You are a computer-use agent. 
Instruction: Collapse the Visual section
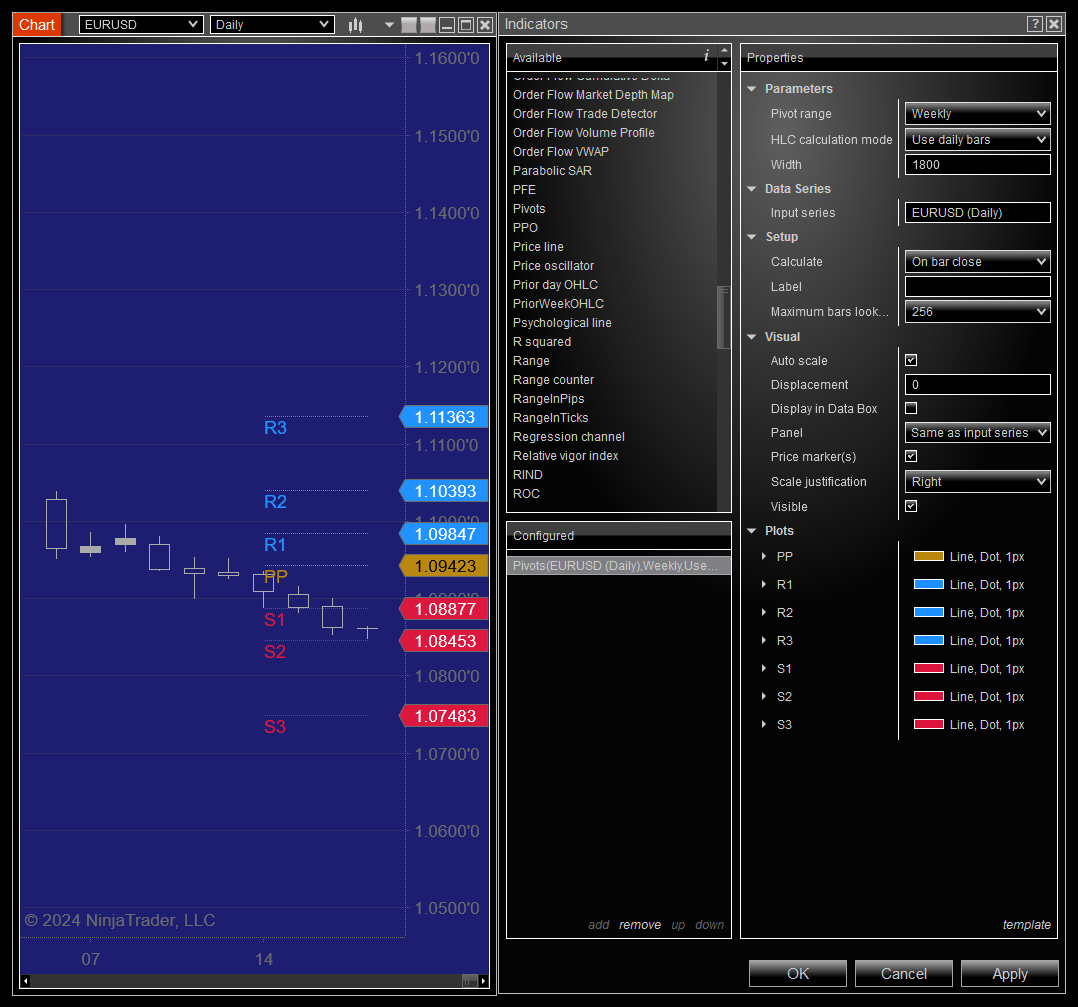(751, 337)
